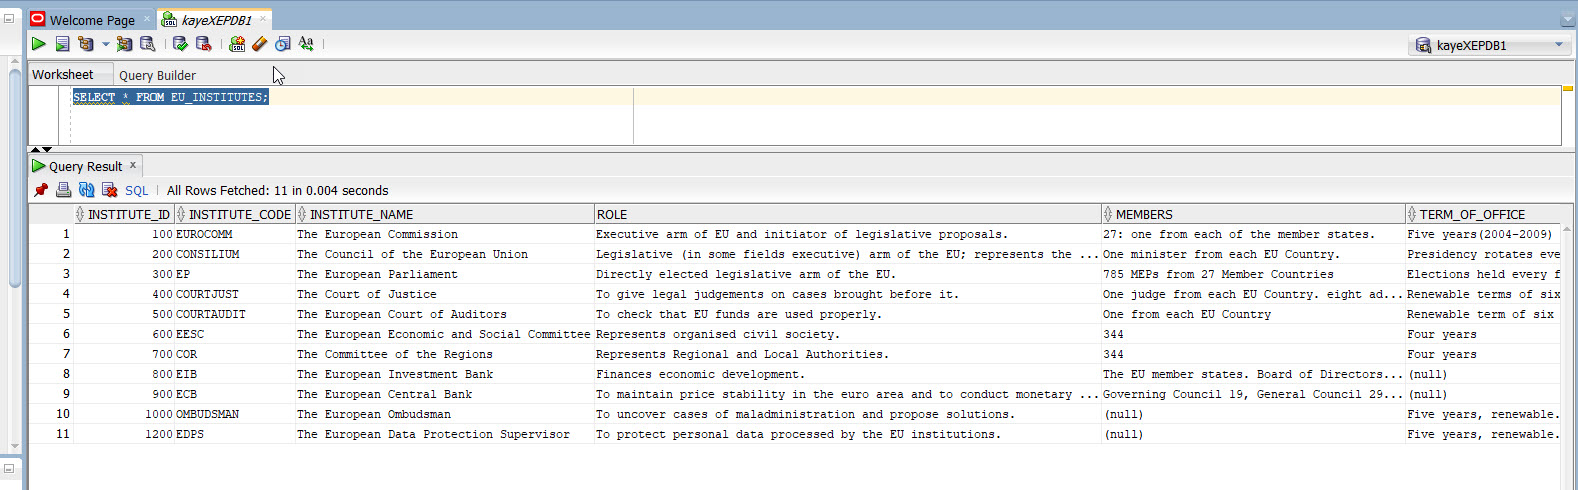Select the Worksheet tab
This screenshot has height=490, width=1578.
tap(62, 74)
